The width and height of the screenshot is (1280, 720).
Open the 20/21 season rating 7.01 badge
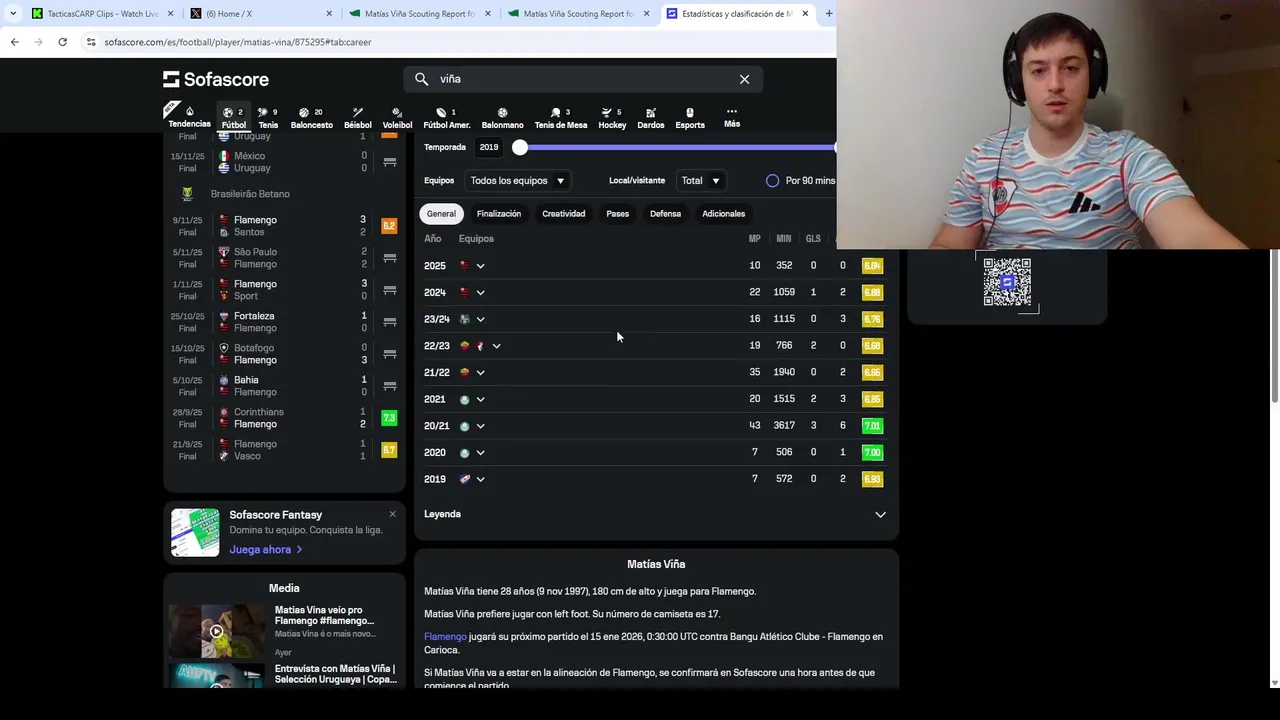(872, 426)
